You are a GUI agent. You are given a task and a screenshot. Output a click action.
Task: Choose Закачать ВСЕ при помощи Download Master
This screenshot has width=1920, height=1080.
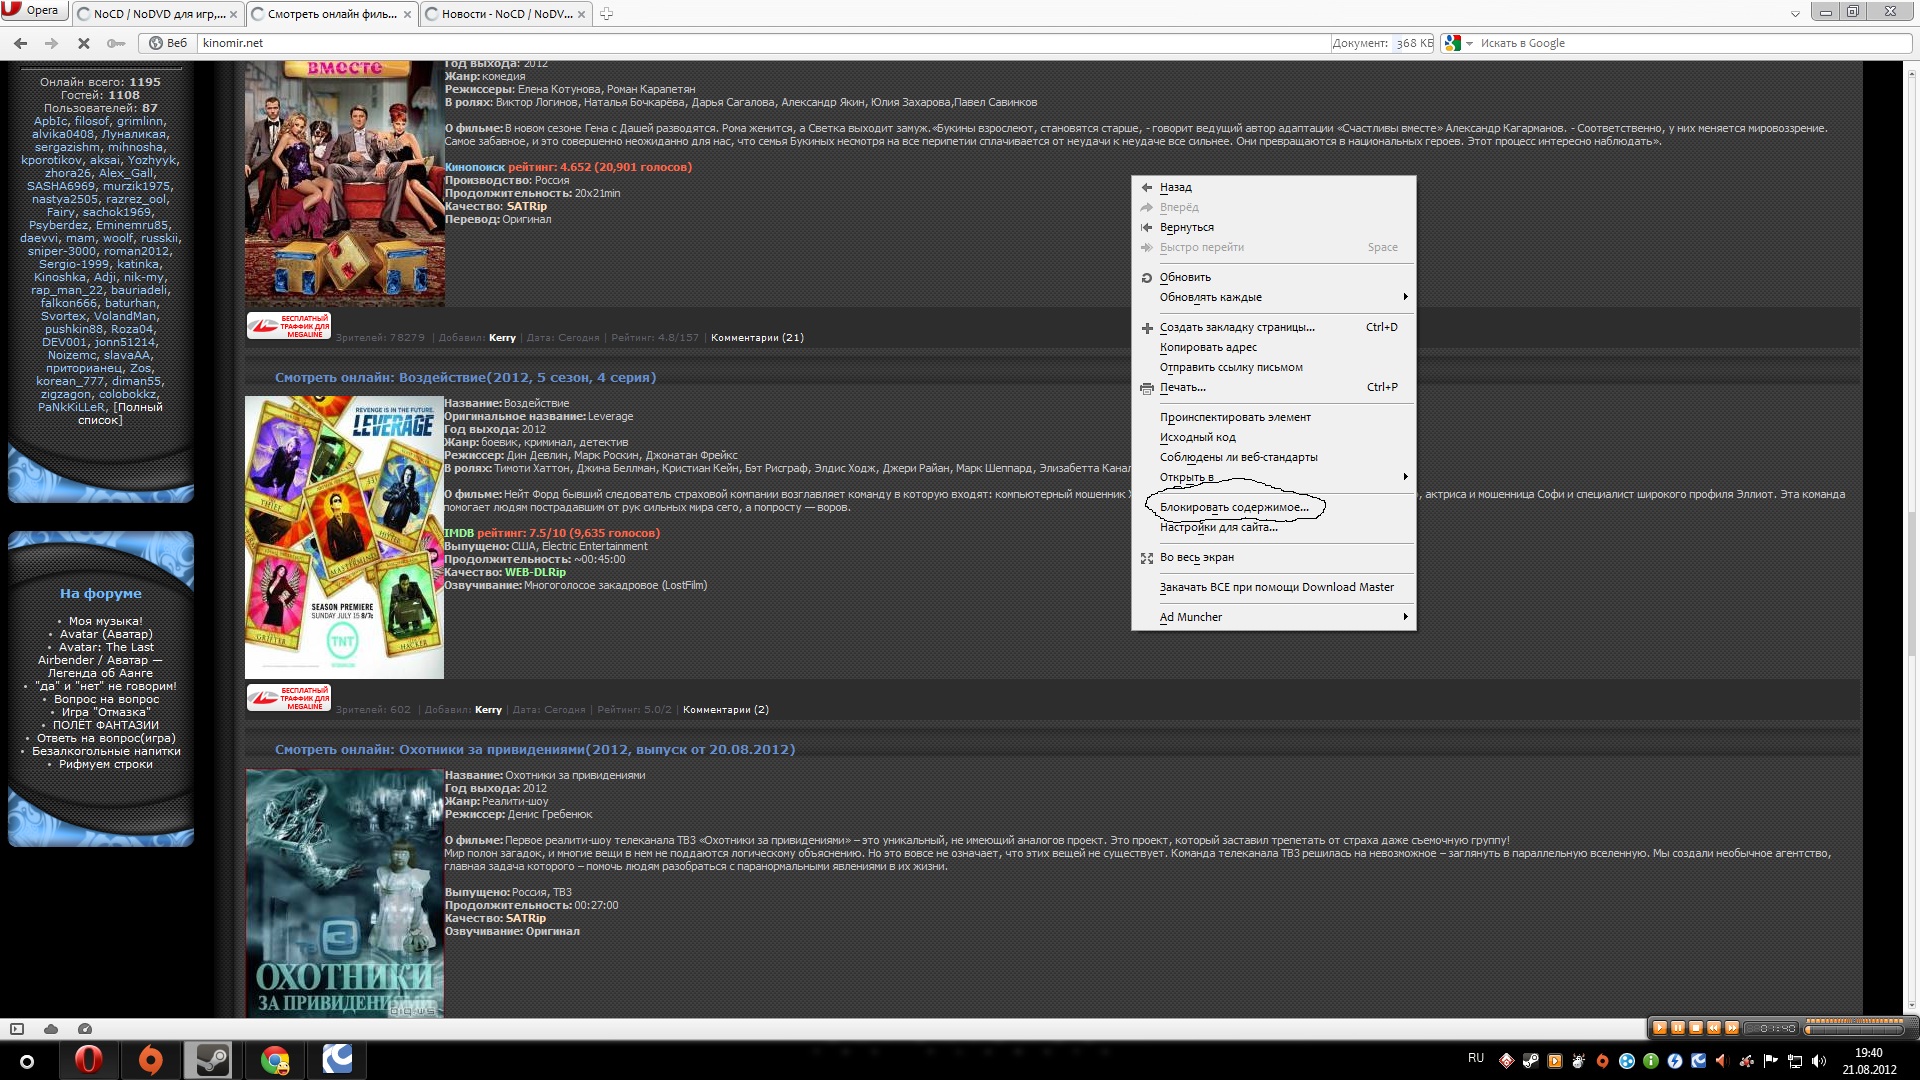click(1274, 587)
